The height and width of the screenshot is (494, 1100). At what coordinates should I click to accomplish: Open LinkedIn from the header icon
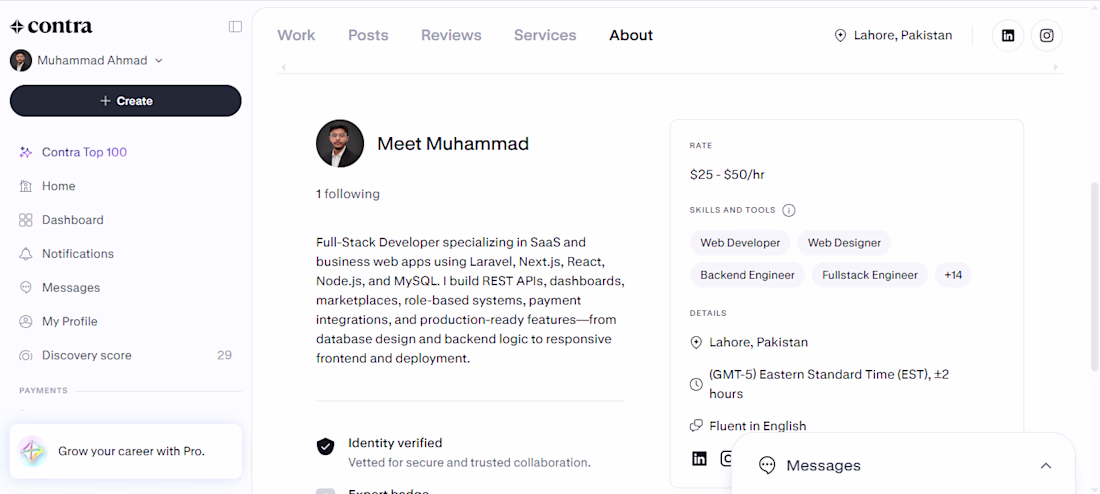click(1008, 36)
